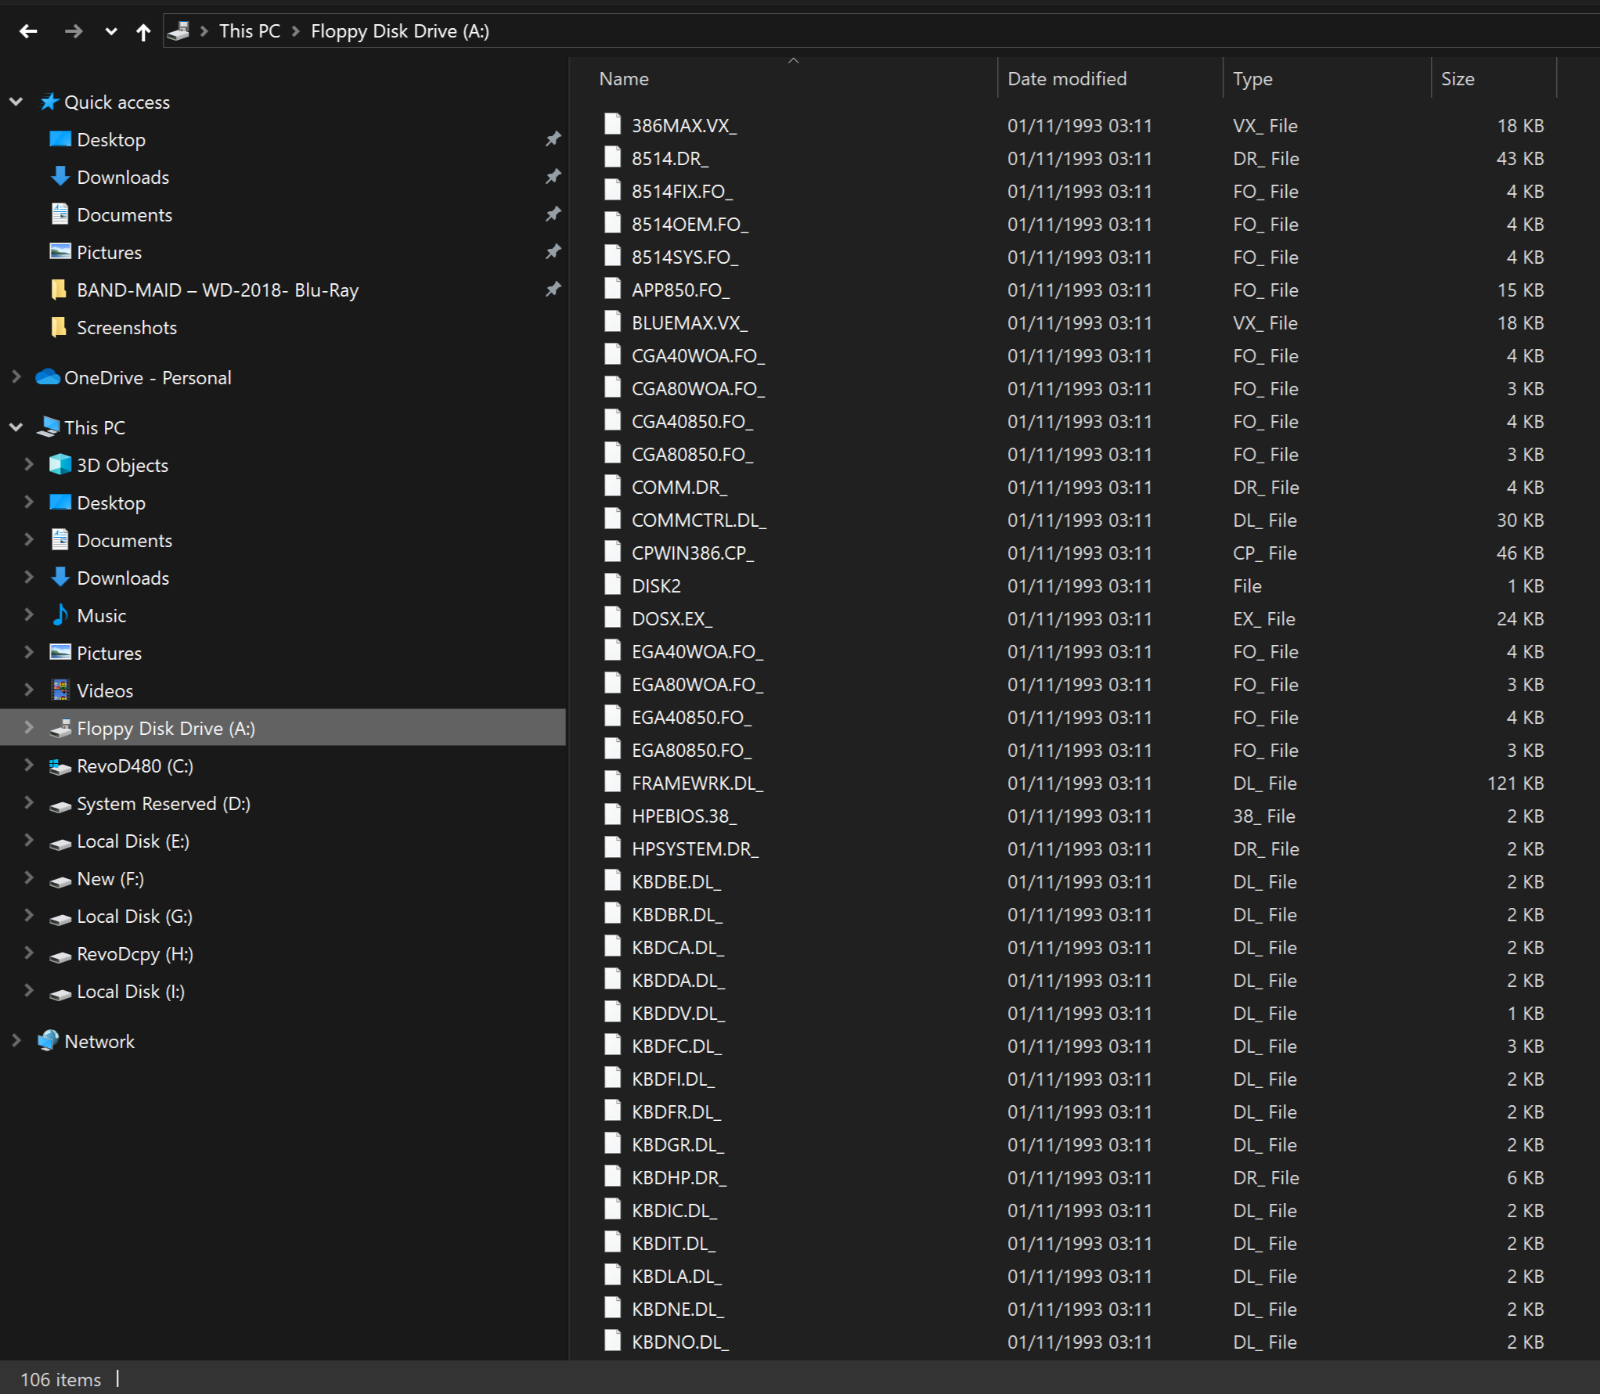Image resolution: width=1600 pixels, height=1394 pixels.
Task: Click the Quick access star icon
Action: [49, 102]
